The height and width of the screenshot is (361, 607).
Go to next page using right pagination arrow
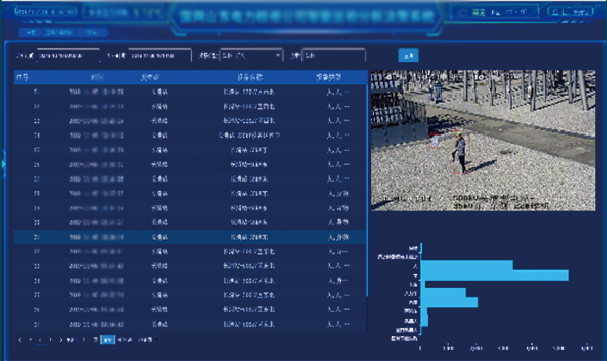pyautogui.click(x=60, y=340)
